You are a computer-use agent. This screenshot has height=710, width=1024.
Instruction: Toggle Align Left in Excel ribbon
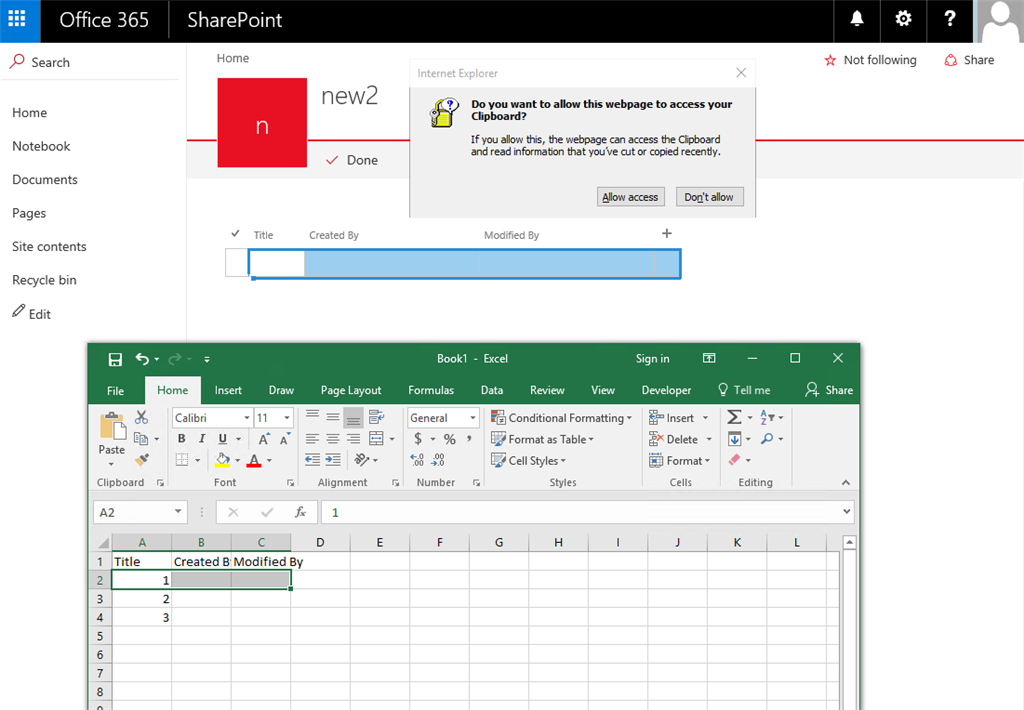[313, 439]
